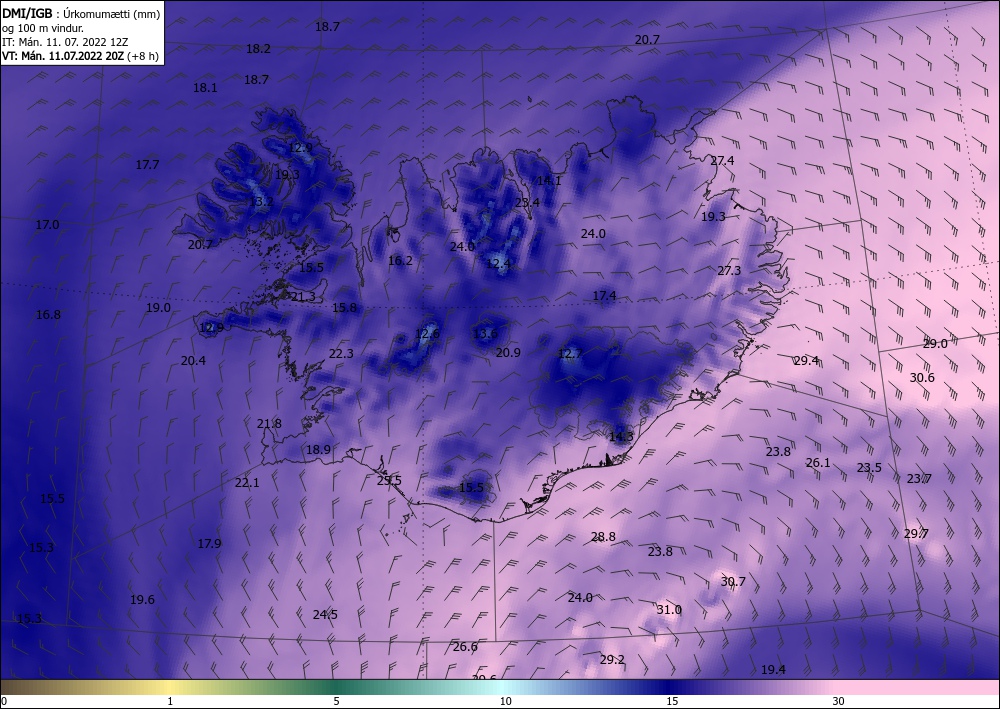This screenshot has width=1000, height=709.
Task: Click the 12.6 value label
Action: click(427, 333)
